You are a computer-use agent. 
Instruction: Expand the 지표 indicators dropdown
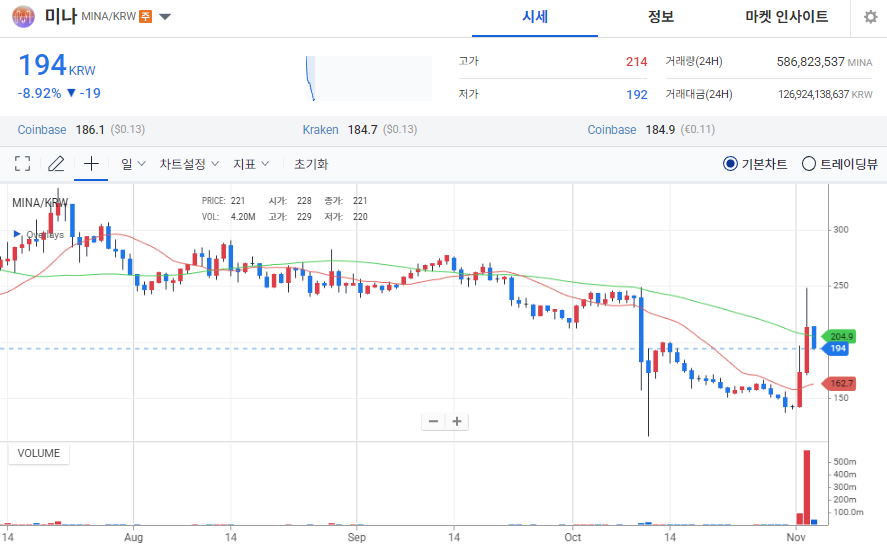(251, 164)
